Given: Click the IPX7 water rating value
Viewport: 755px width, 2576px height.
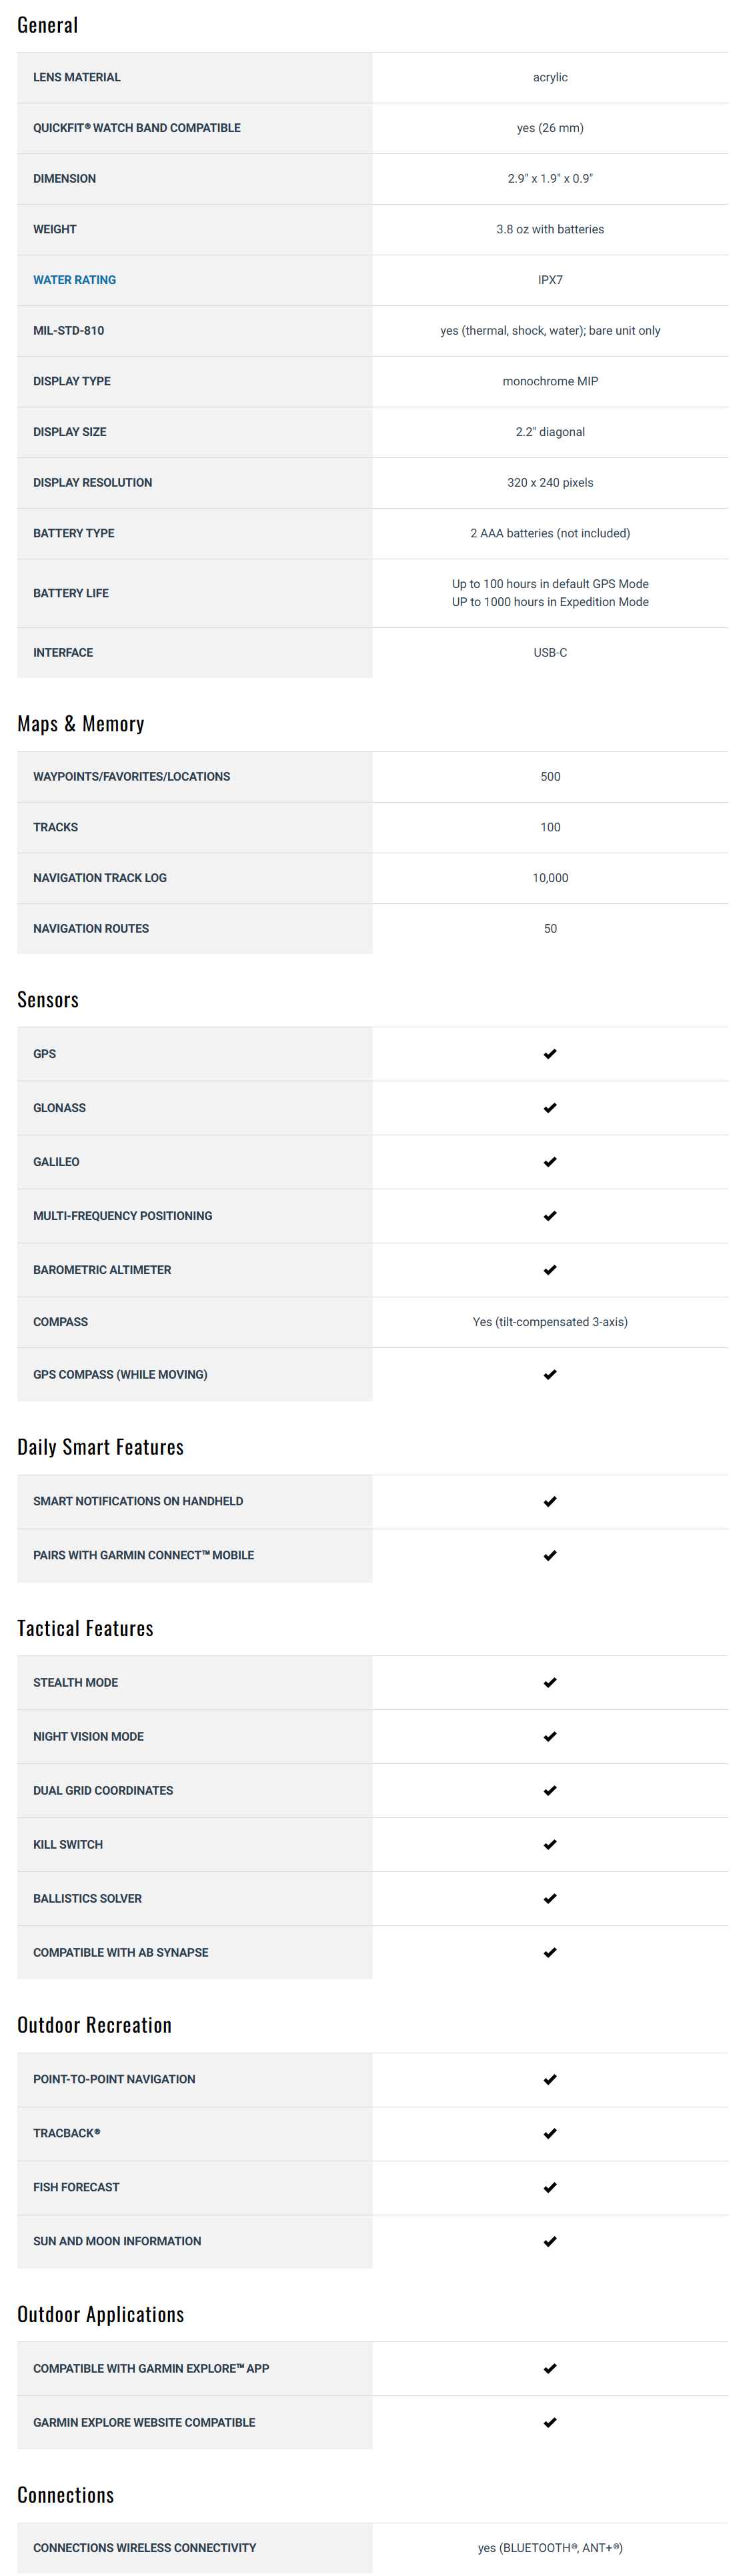Looking at the screenshot, I should [x=550, y=280].
